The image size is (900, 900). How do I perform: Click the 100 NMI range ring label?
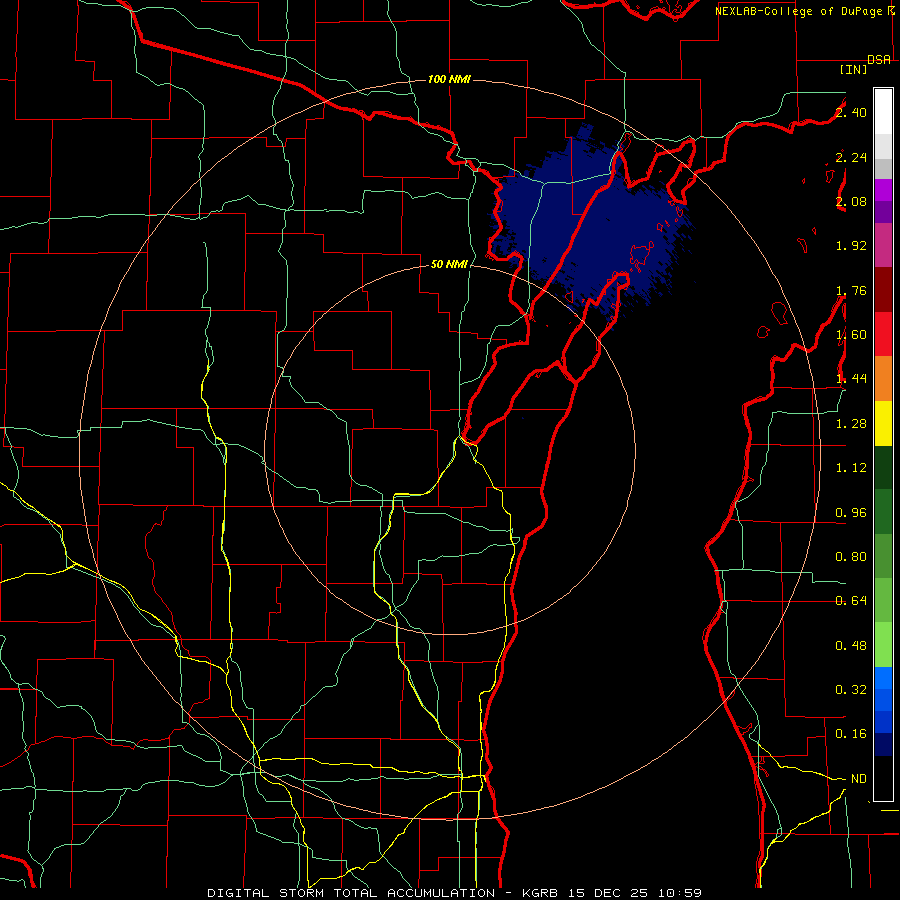pyautogui.click(x=449, y=79)
